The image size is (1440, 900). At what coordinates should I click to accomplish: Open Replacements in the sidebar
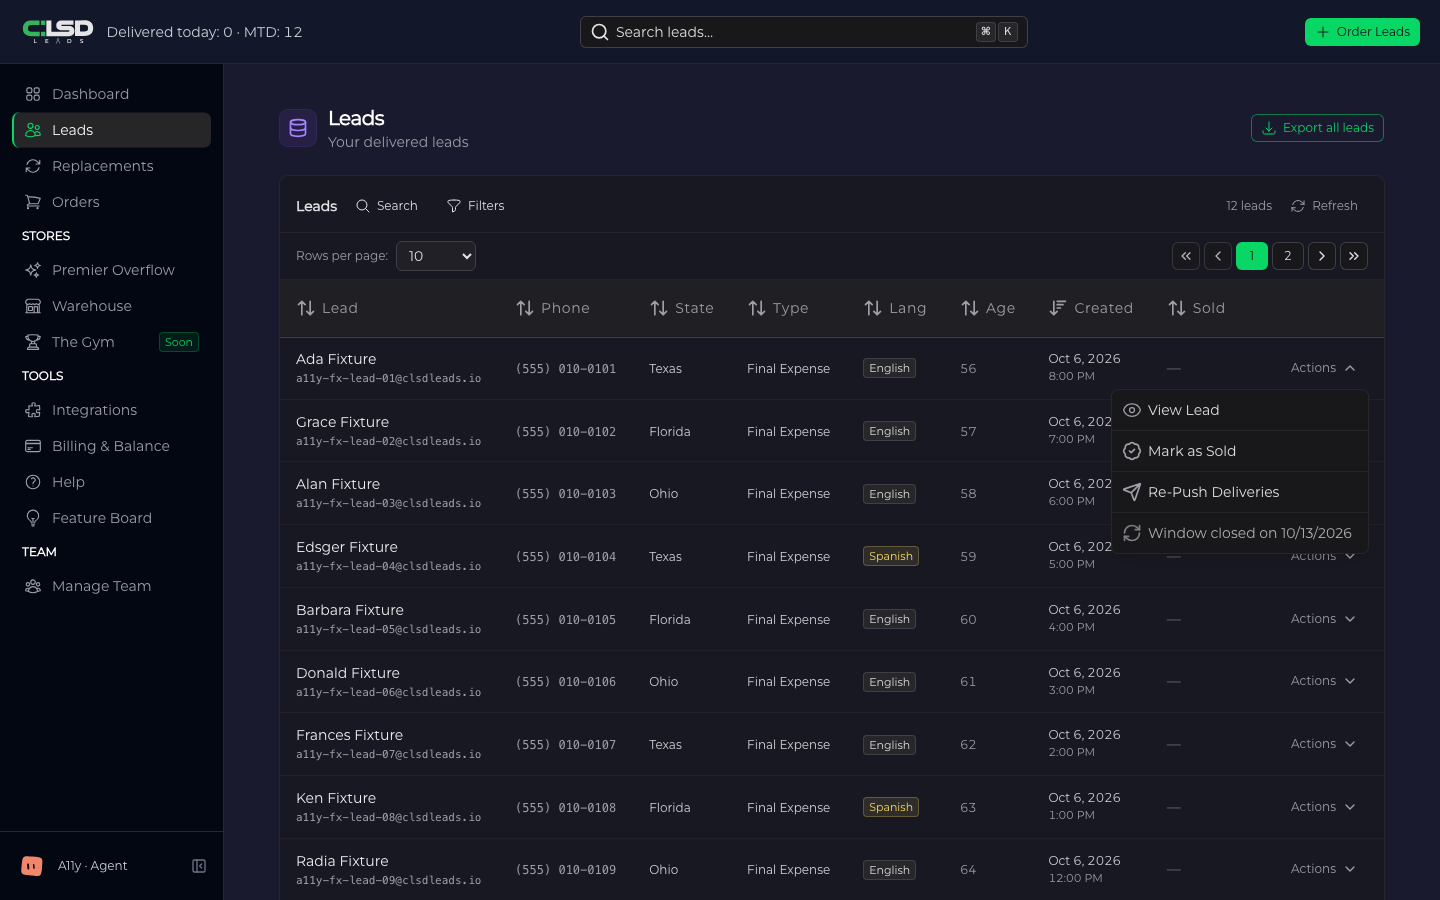tap(111, 166)
